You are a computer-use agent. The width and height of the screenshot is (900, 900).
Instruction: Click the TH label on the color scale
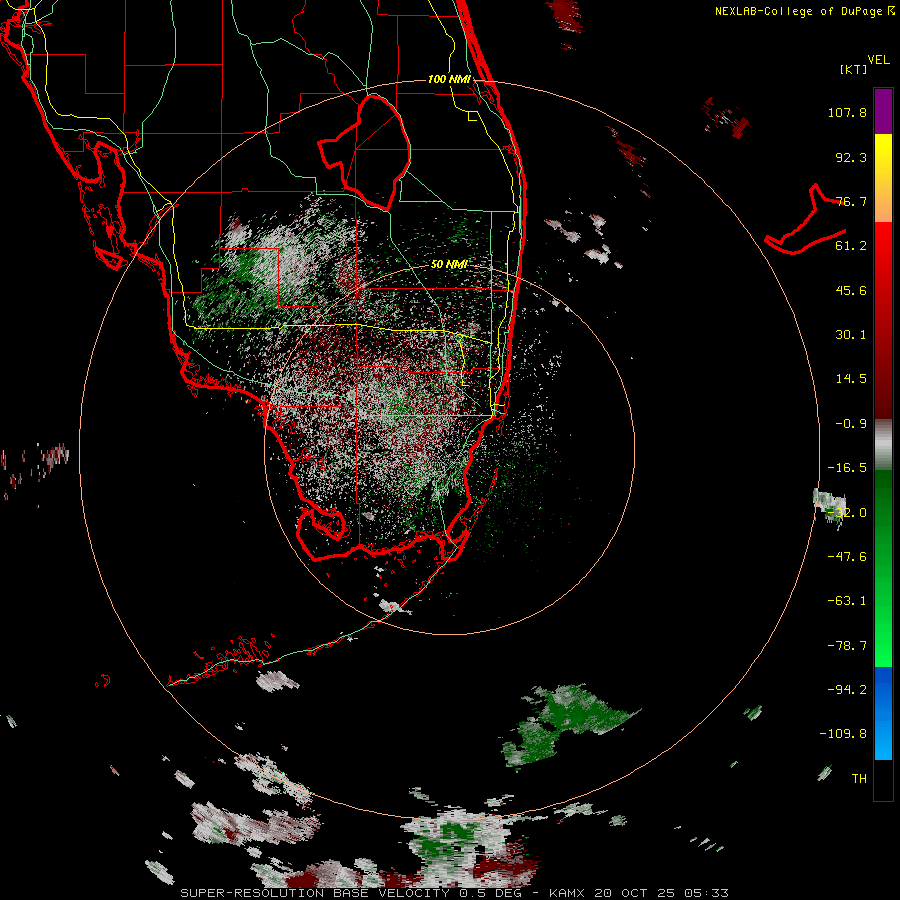click(859, 779)
